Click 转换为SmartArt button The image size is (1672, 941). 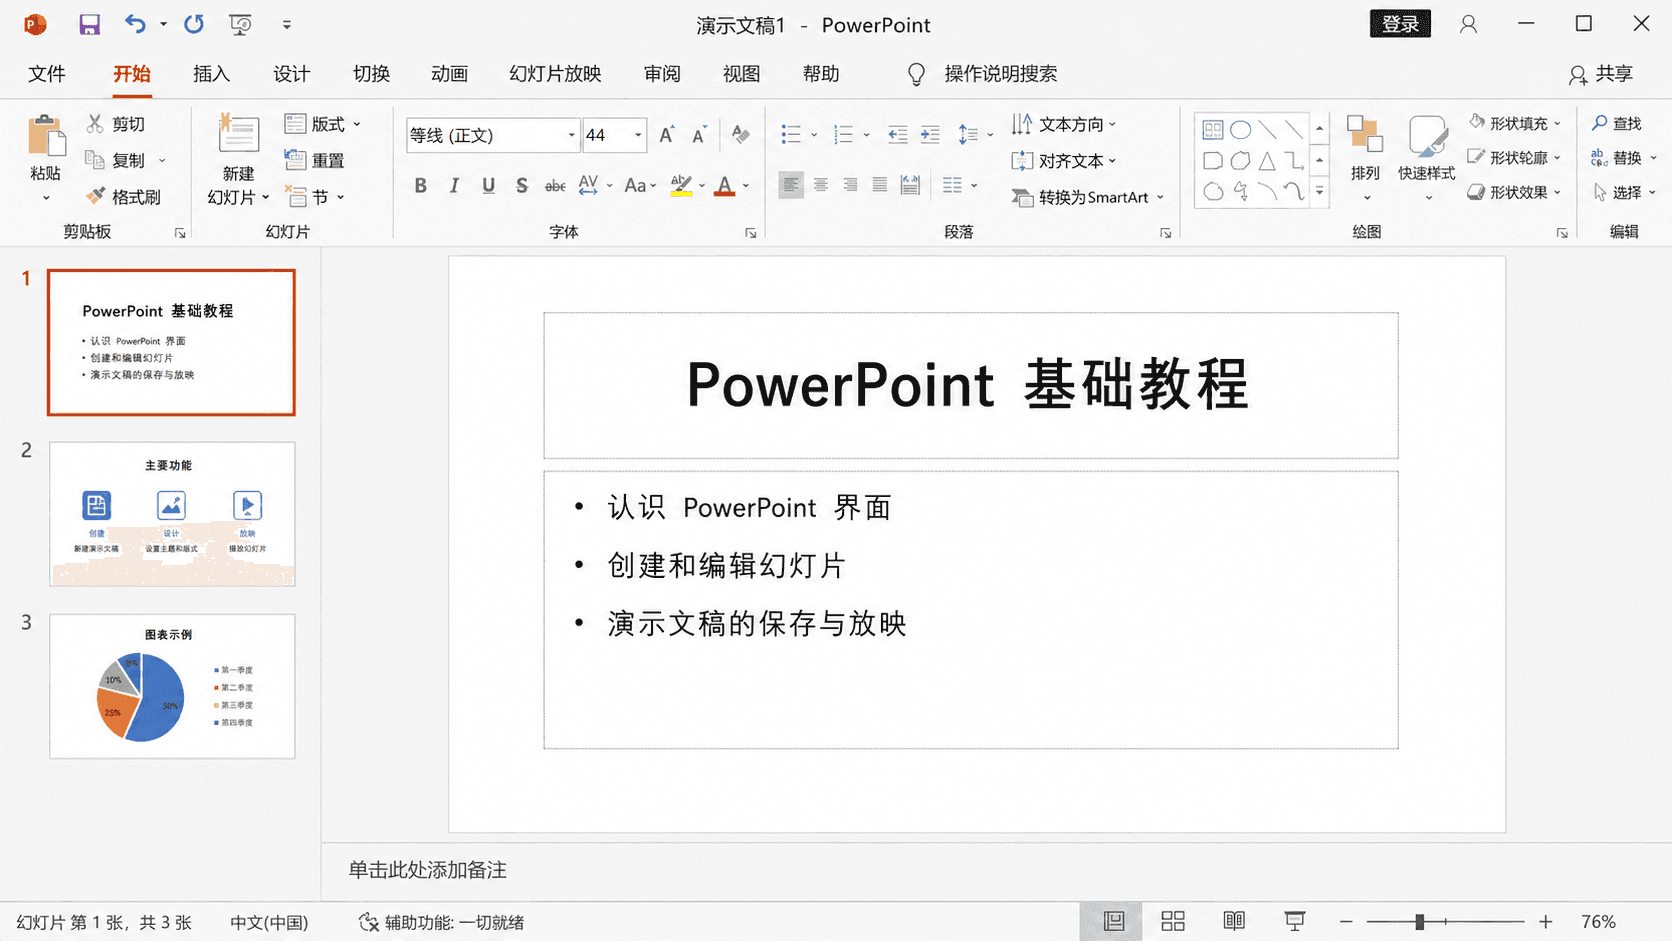pos(1088,197)
